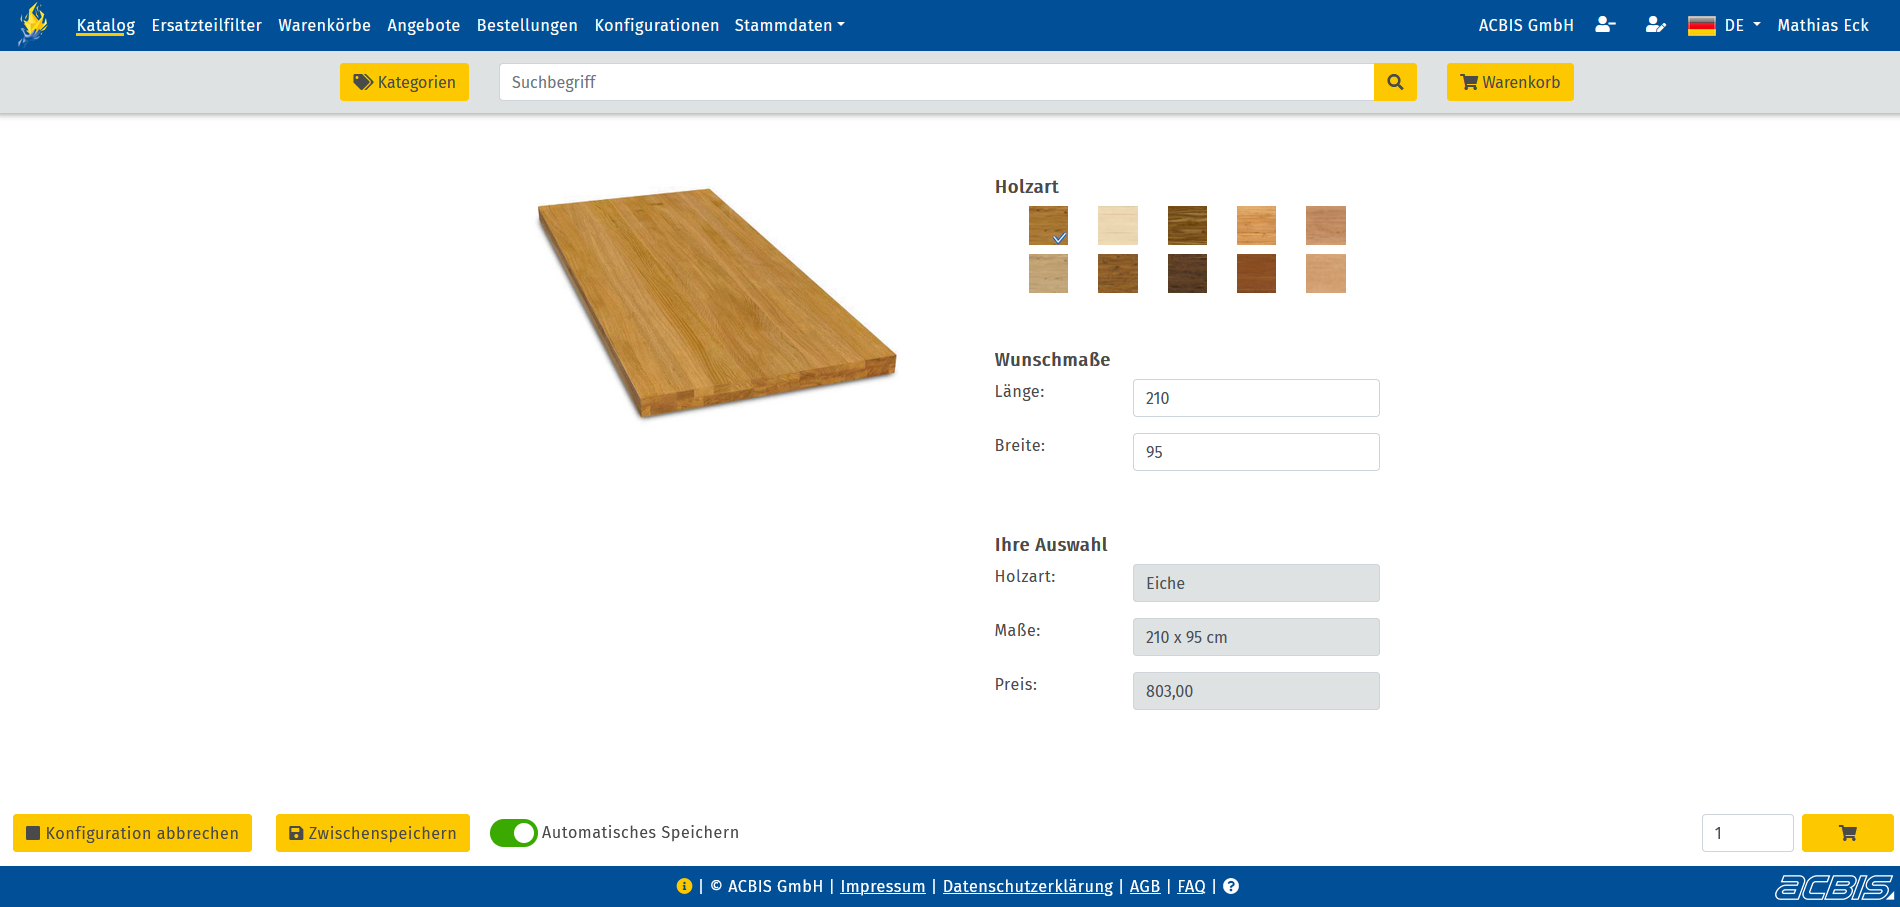Click the Konfiguration abbrechen button
Screen dimensions: 1900x907
(x=131, y=832)
